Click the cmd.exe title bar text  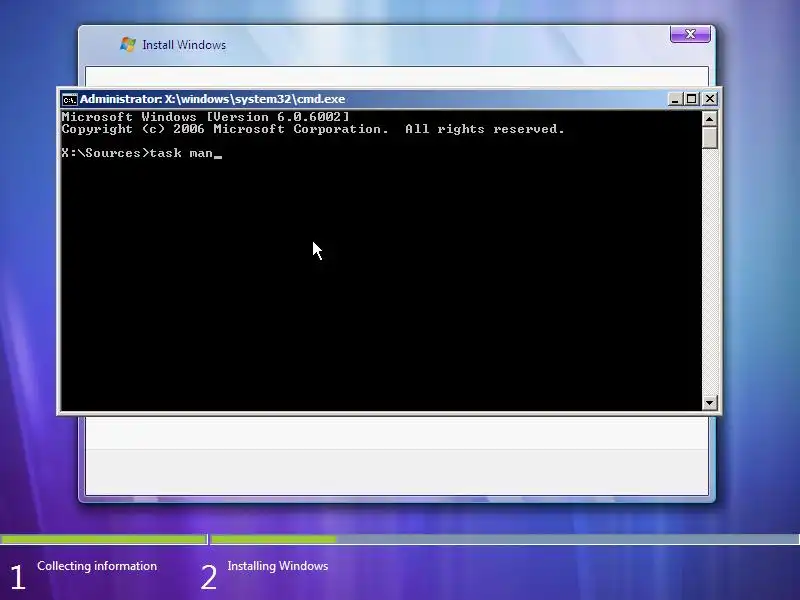click(x=212, y=99)
